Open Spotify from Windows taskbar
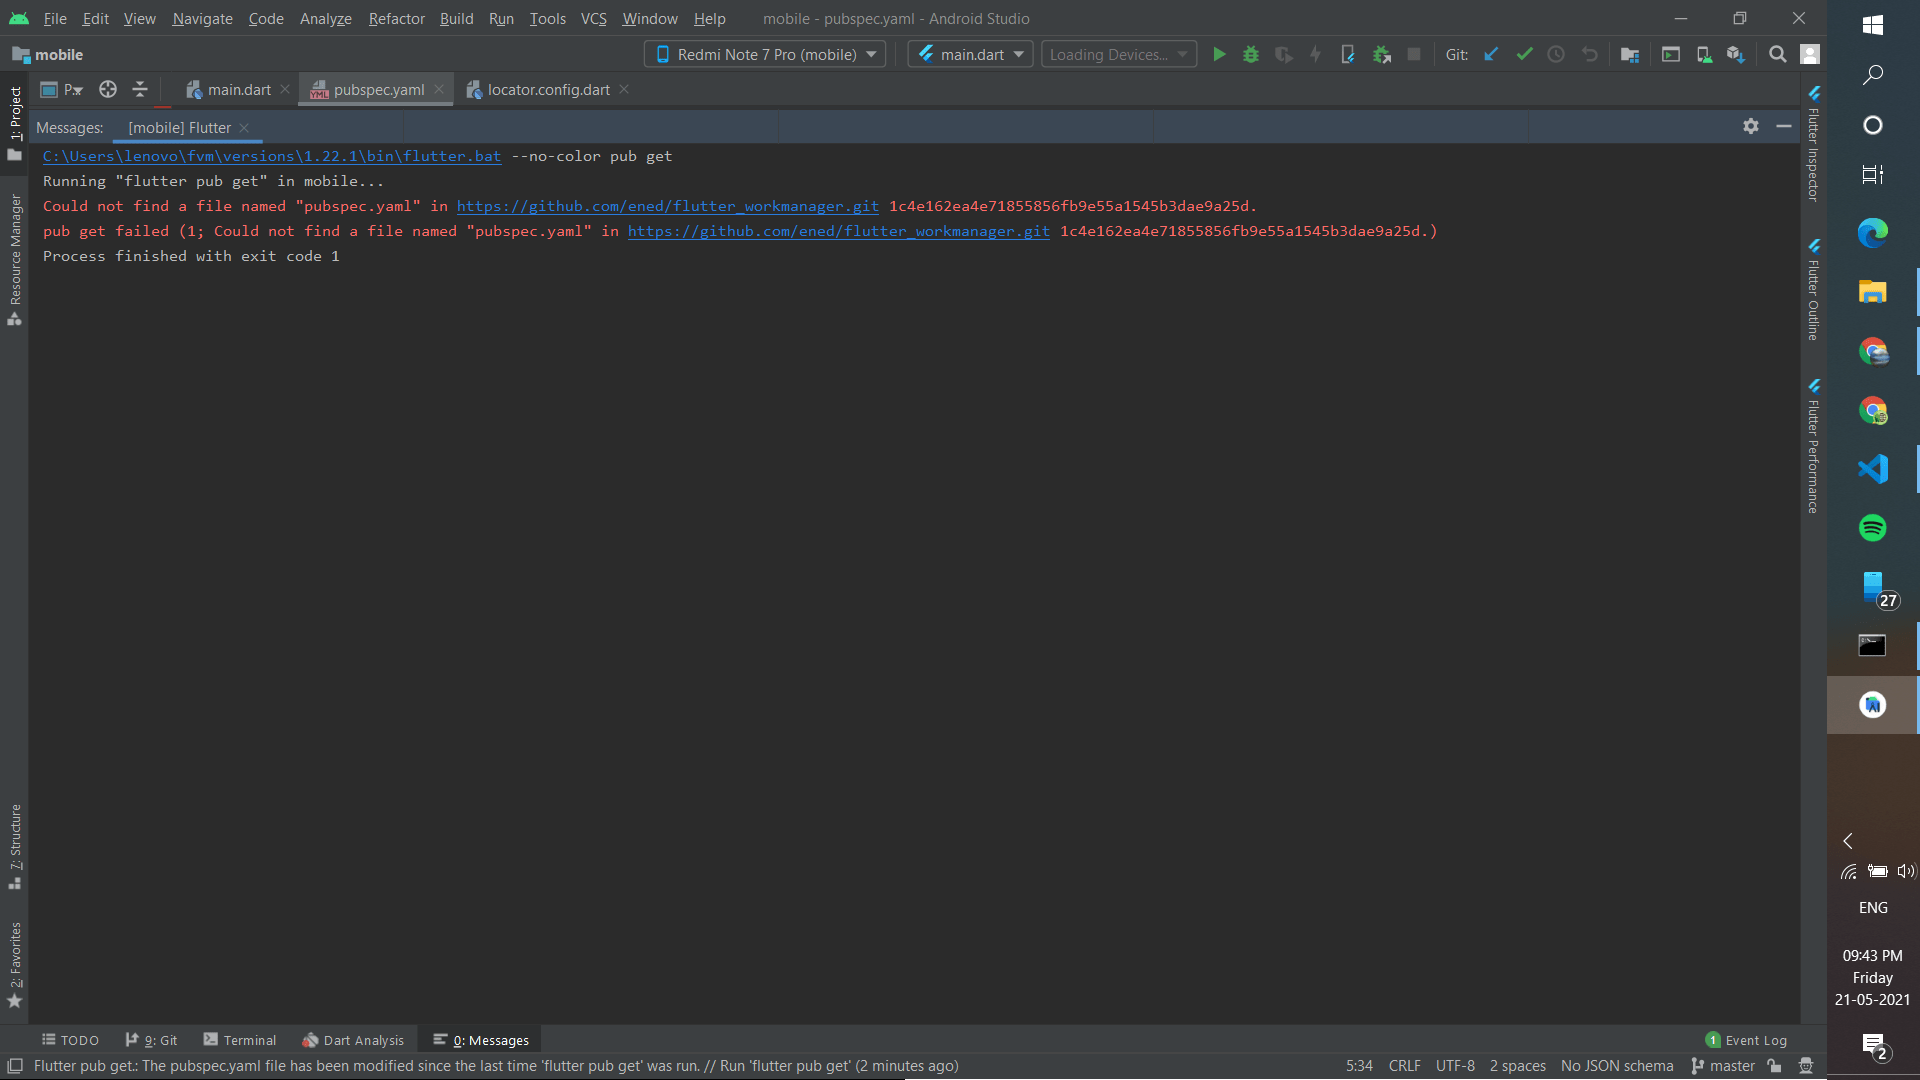This screenshot has height=1080, width=1920. point(1872,528)
